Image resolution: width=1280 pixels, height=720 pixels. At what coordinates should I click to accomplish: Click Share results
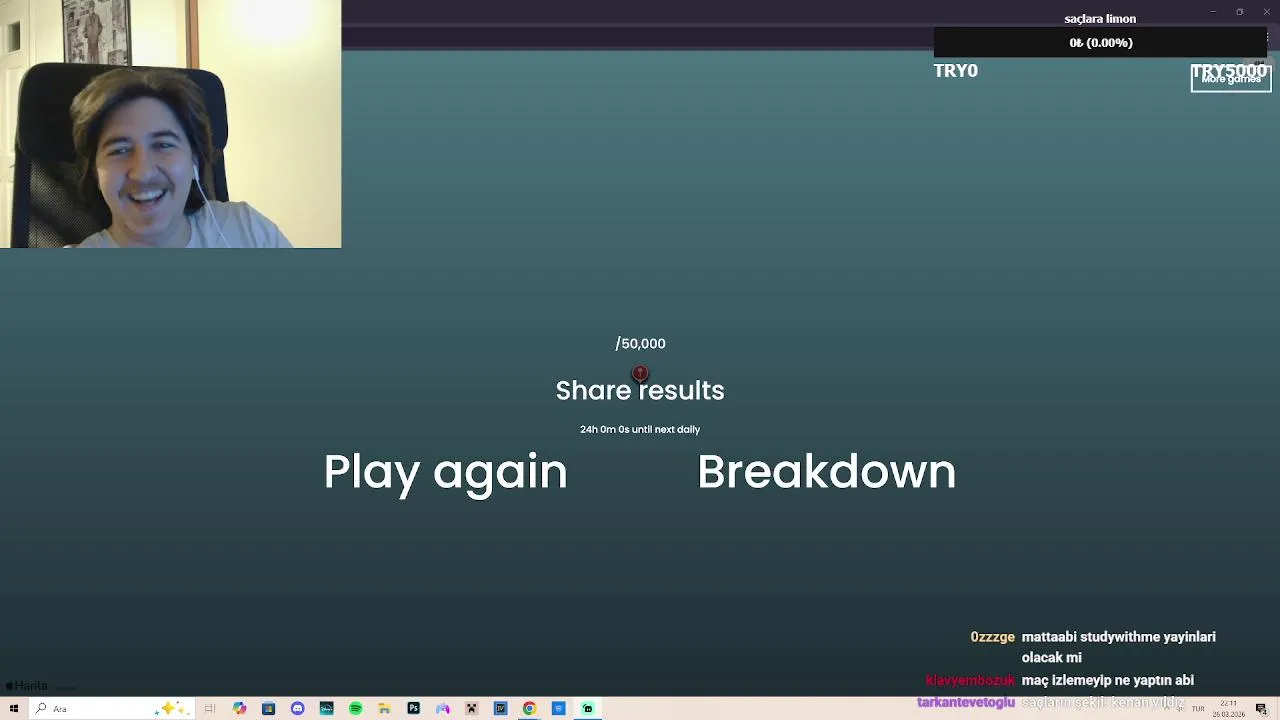click(640, 391)
